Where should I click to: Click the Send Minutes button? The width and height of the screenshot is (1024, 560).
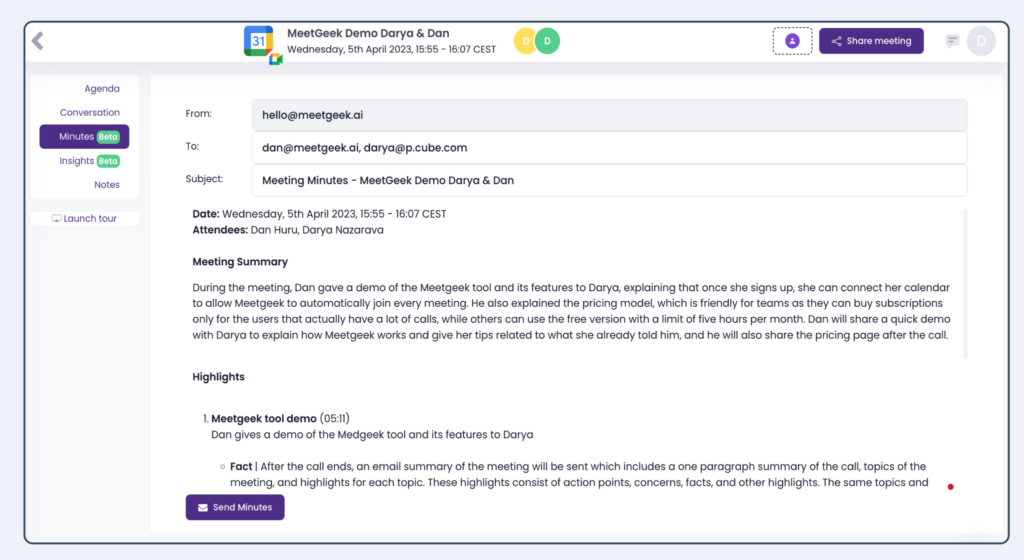[235, 507]
